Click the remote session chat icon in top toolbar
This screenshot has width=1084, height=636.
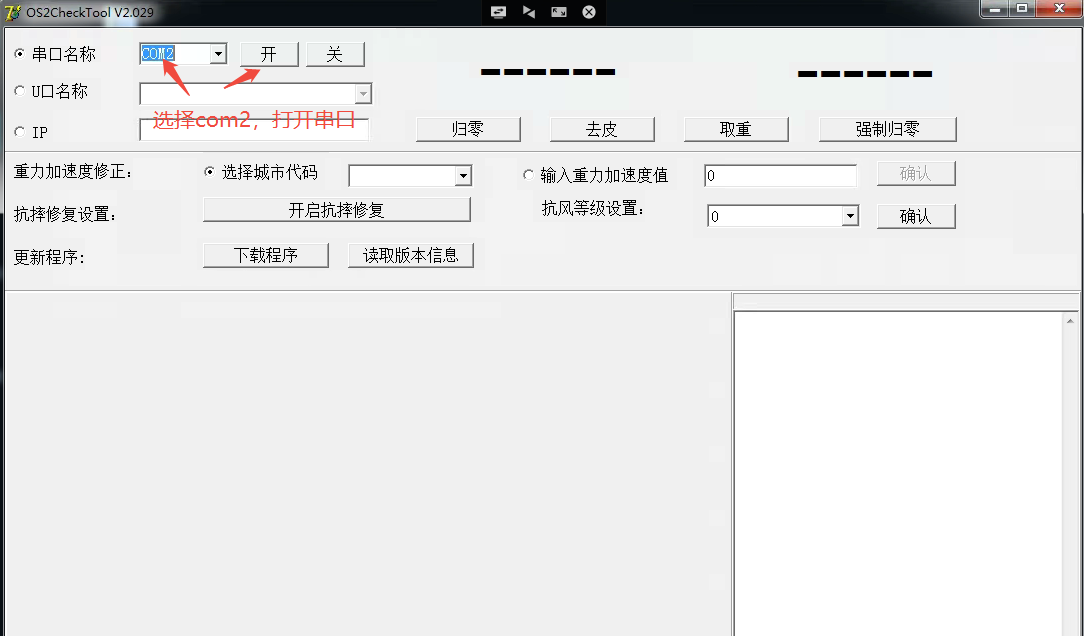(498, 12)
